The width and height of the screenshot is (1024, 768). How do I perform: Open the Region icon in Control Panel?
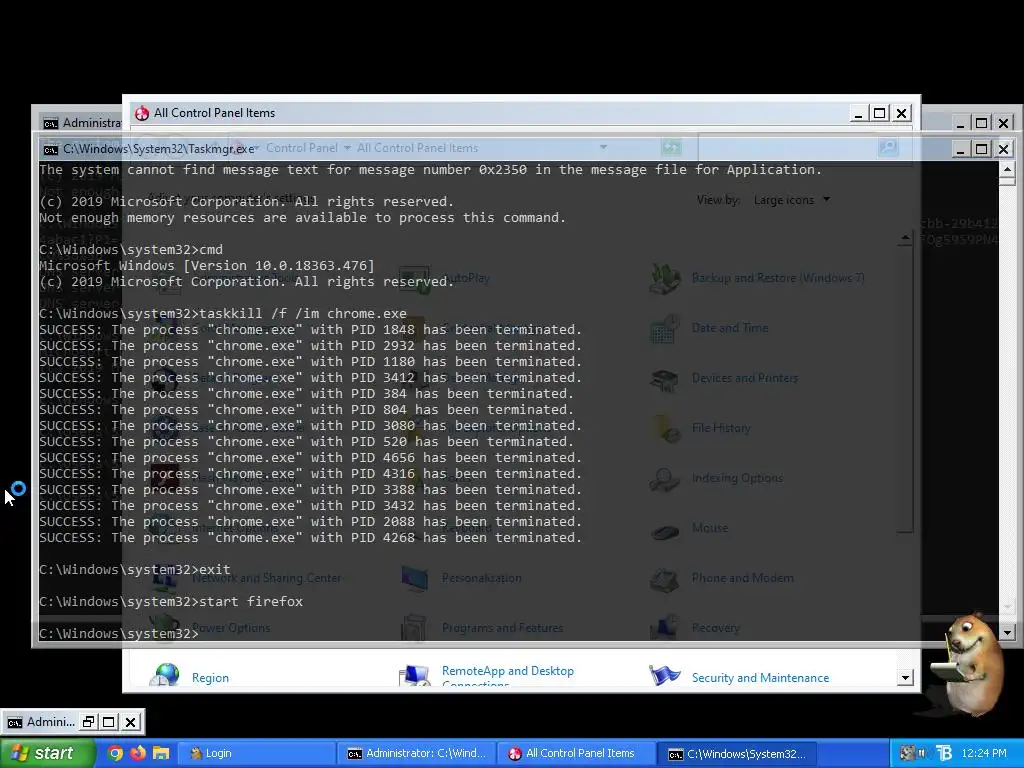pyautogui.click(x=167, y=675)
